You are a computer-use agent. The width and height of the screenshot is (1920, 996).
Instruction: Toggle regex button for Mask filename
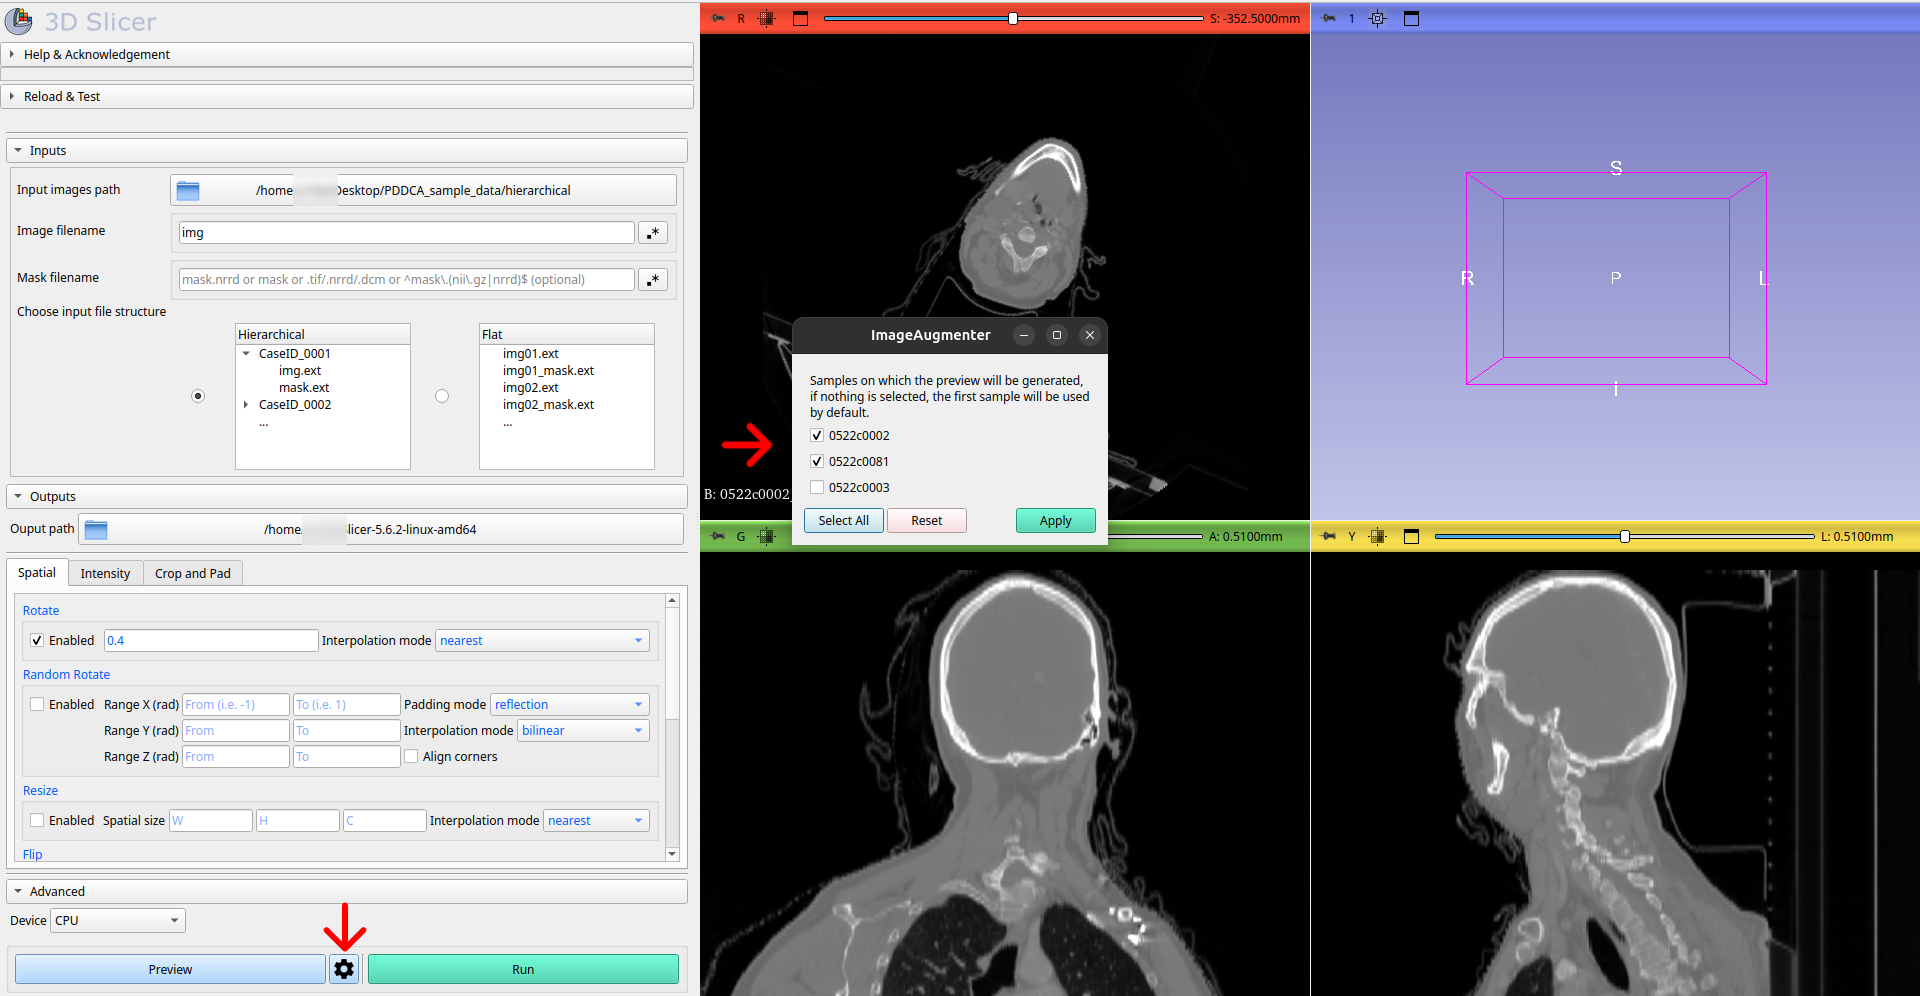pyautogui.click(x=653, y=280)
